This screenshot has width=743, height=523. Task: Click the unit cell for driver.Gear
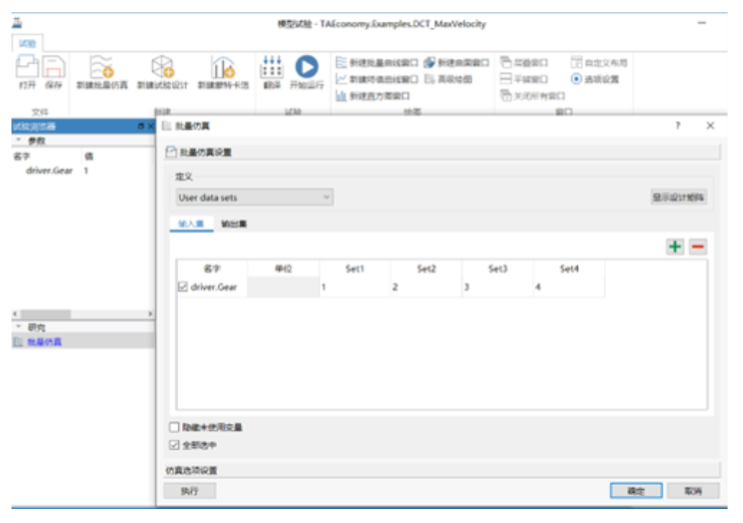283,287
